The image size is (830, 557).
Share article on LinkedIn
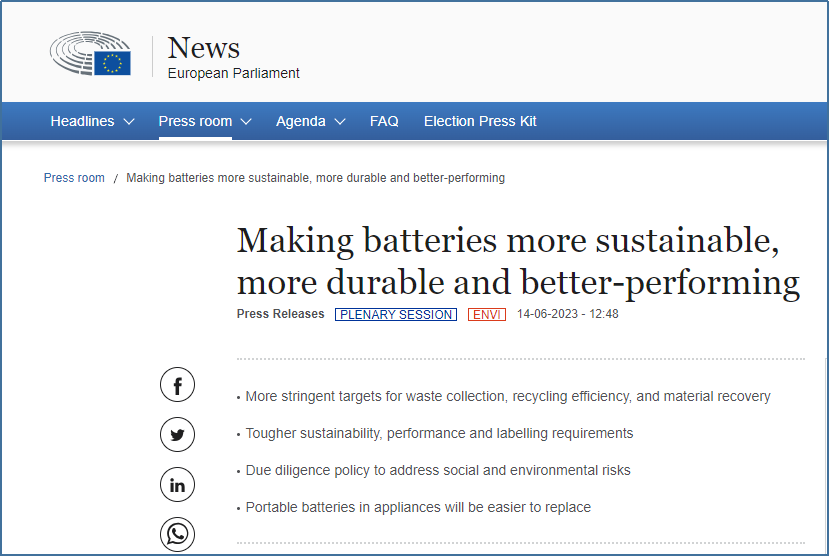click(177, 485)
